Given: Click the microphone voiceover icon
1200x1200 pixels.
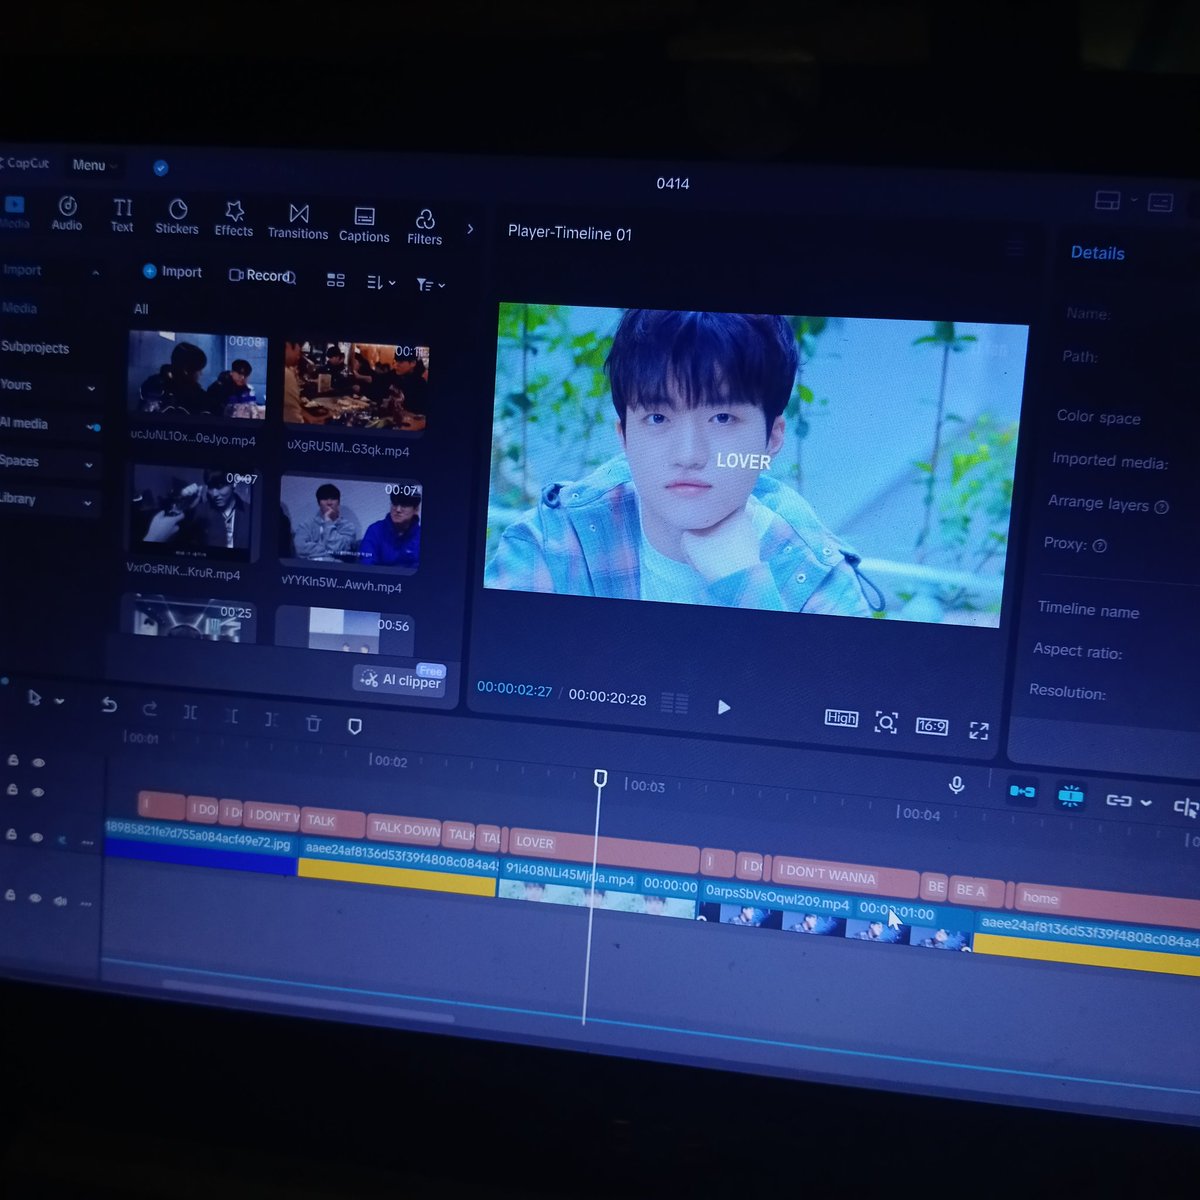Looking at the screenshot, I should (957, 785).
